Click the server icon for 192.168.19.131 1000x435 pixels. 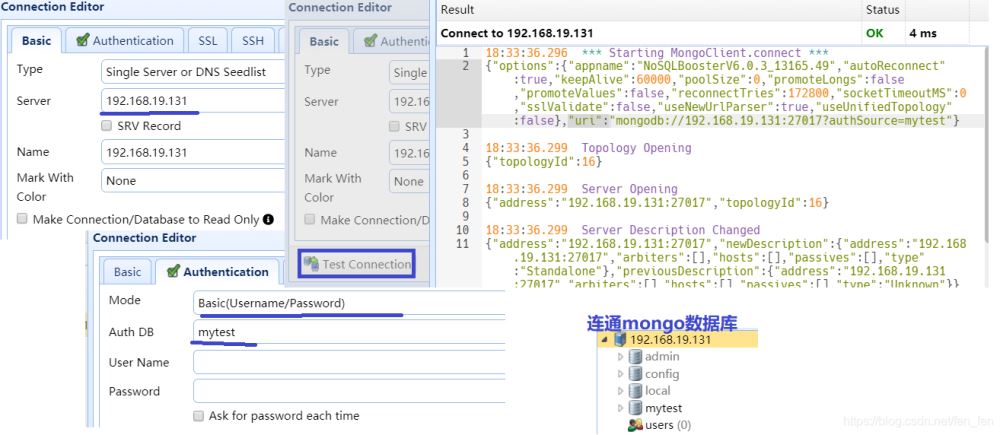620,340
